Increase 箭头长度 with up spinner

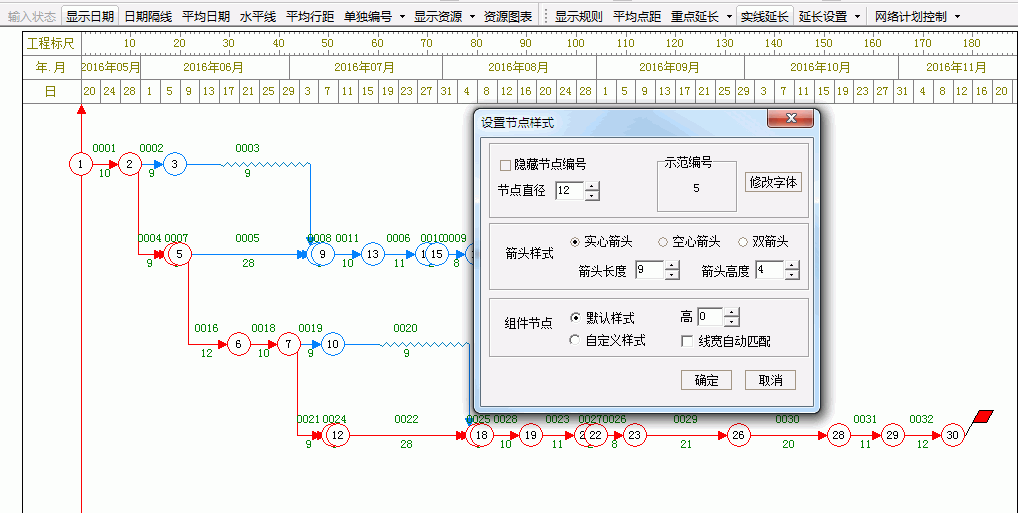[673, 266]
